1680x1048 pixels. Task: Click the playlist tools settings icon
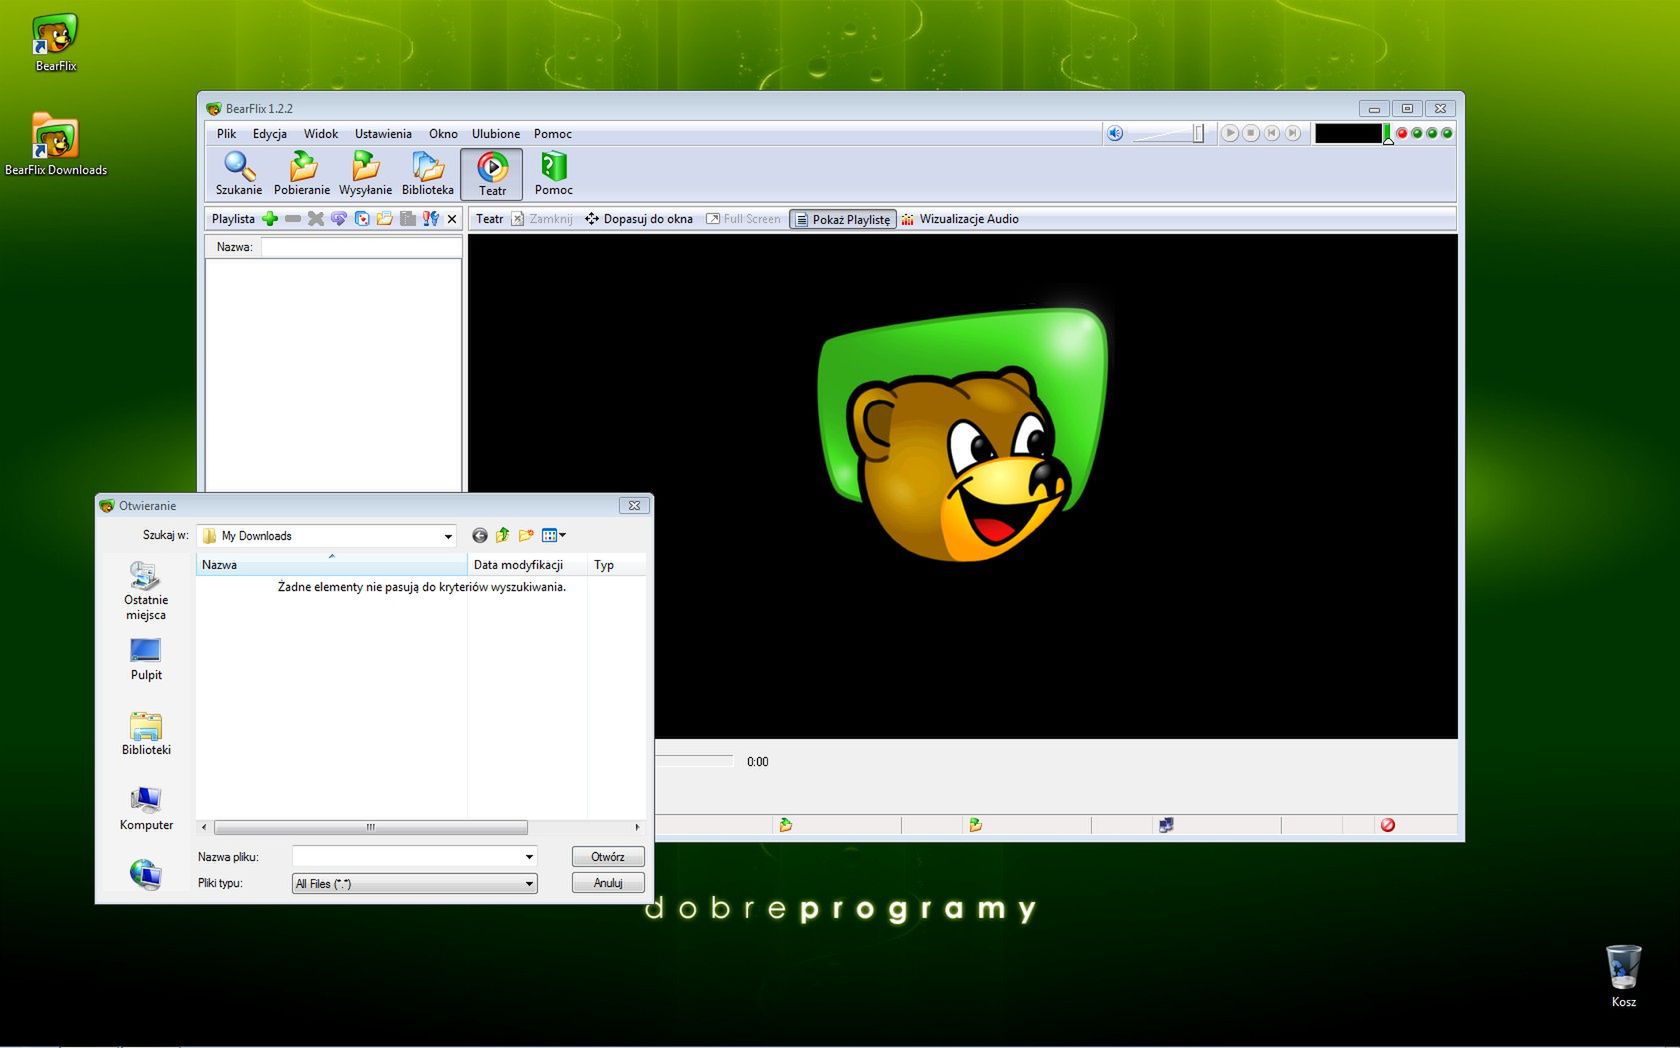click(x=431, y=219)
